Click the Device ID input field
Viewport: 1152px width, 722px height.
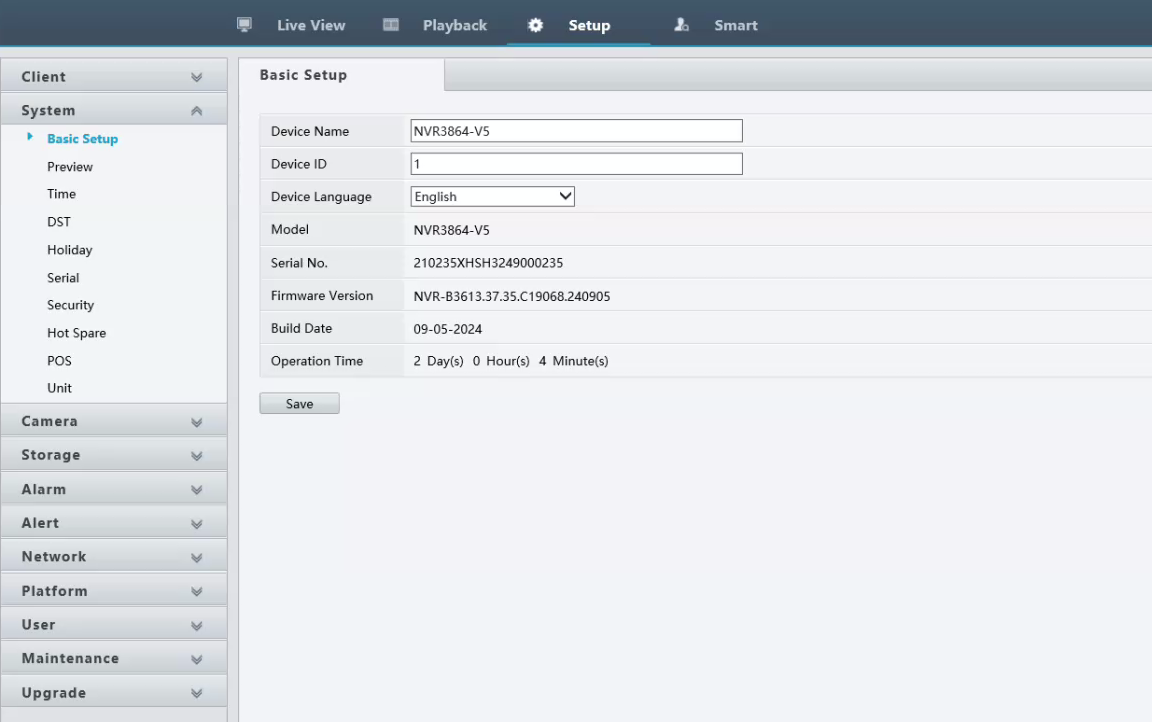pos(576,164)
